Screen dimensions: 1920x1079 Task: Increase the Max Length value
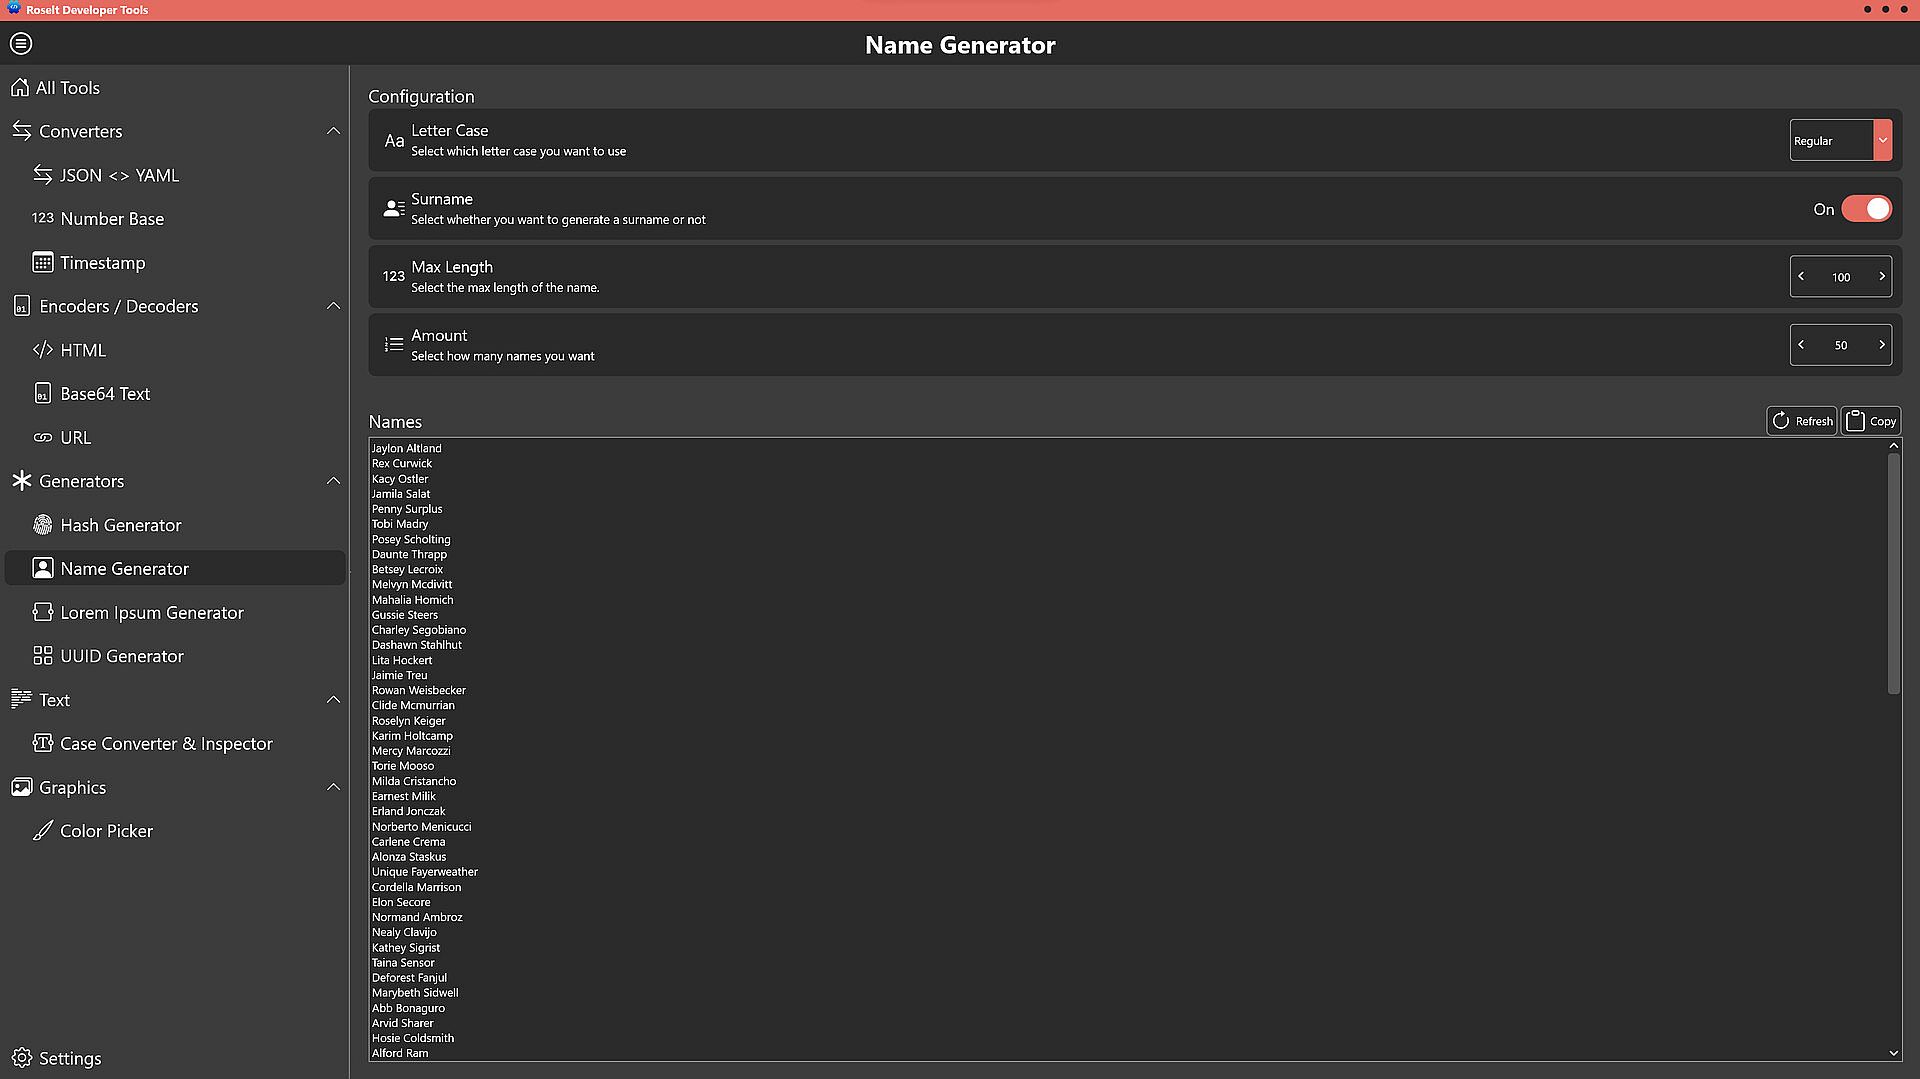(x=1881, y=277)
